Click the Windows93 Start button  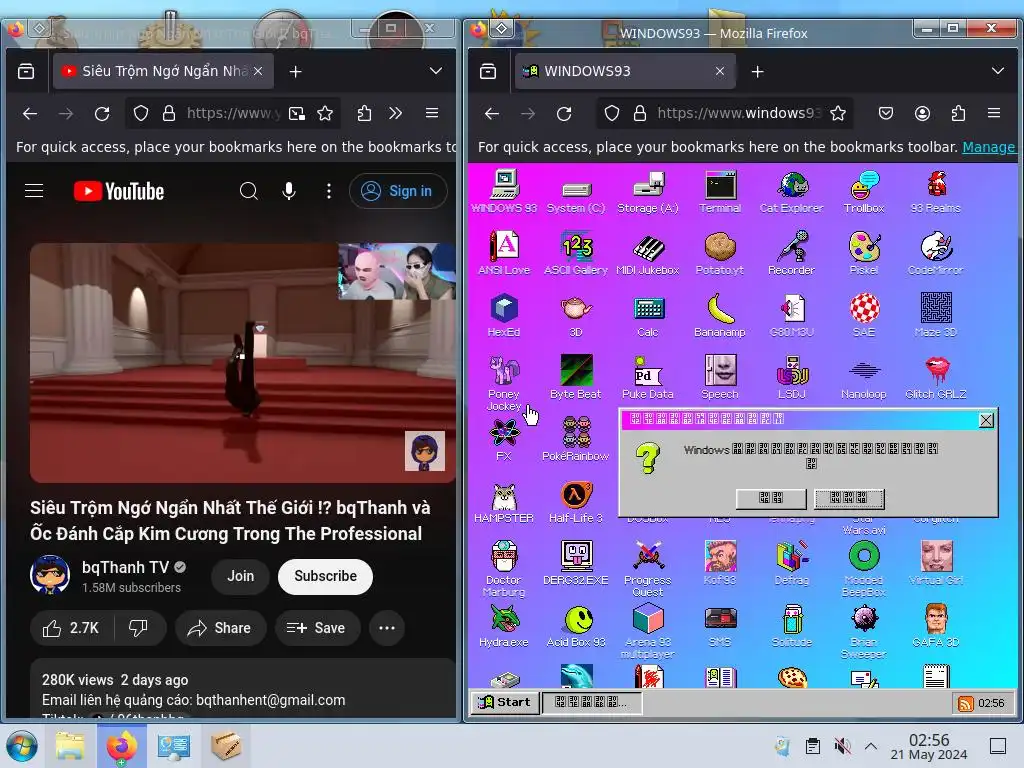[505, 702]
